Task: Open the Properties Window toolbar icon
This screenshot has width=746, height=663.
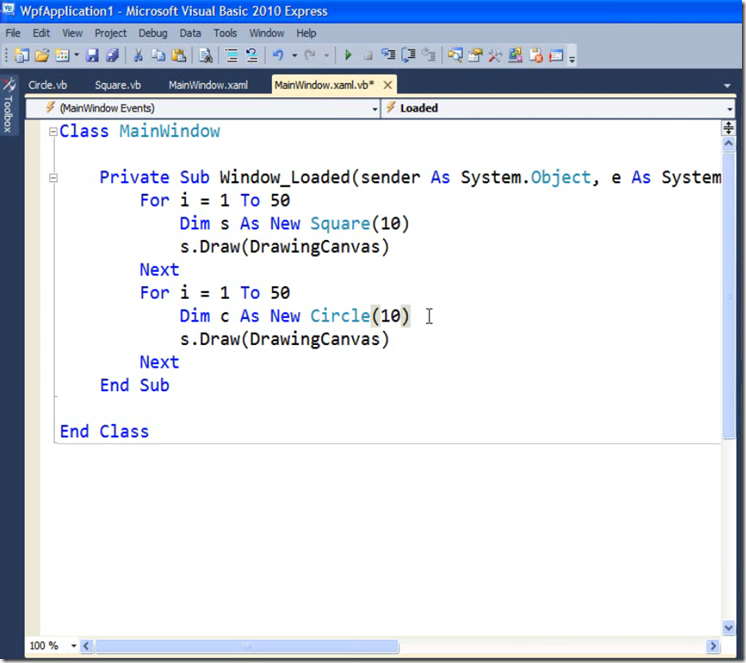Action: pyautogui.click(x=475, y=56)
